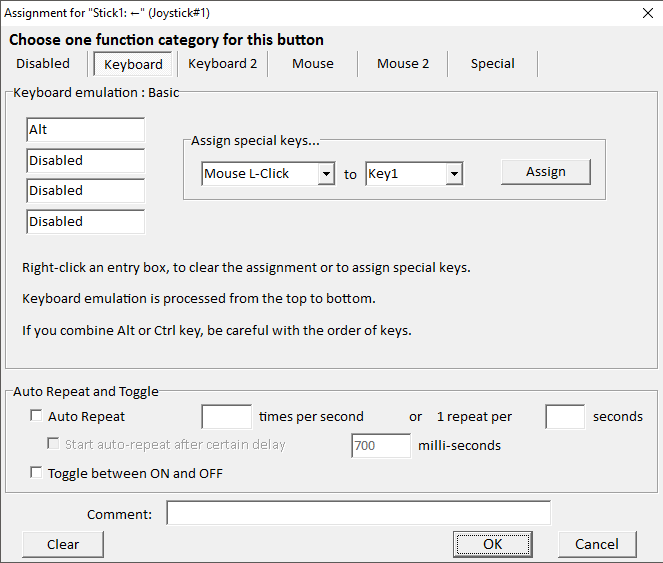This screenshot has height=563, width=663.
Task: Open the Mouse tab
Action: pyautogui.click(x=313, y=64)
